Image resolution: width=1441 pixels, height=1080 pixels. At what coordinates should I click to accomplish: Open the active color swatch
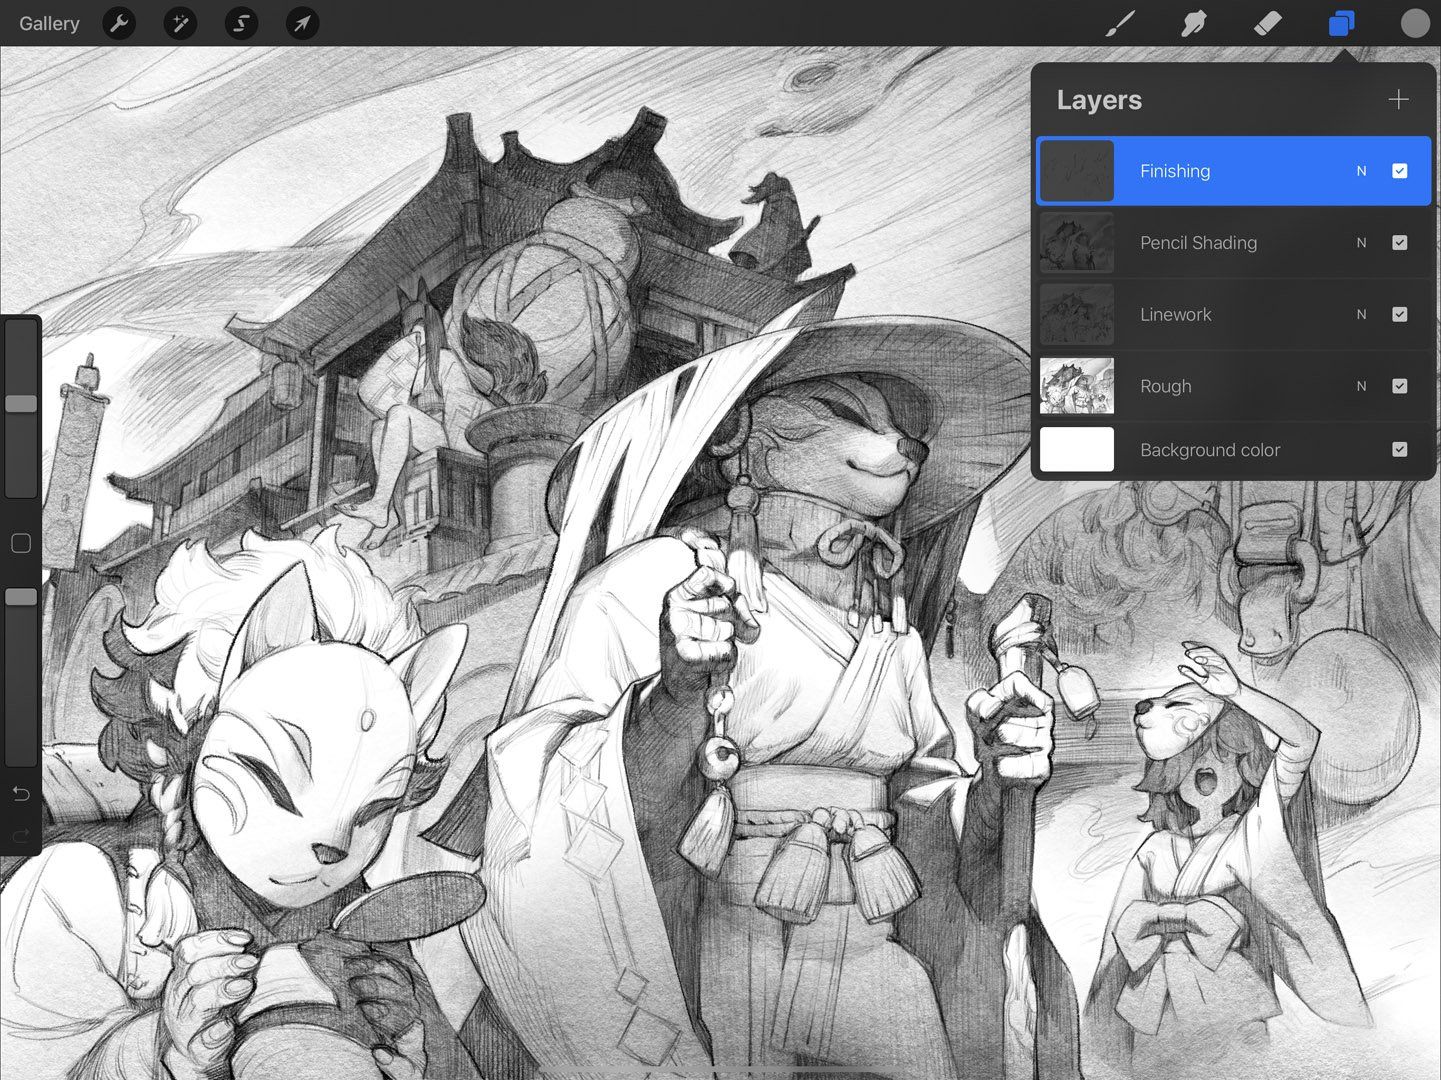[1415, 23]
